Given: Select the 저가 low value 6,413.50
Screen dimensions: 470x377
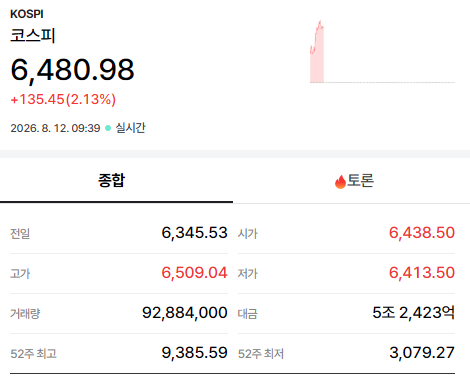Looking at the screenshot, I should pyautogui.click(x=422, y=273).
